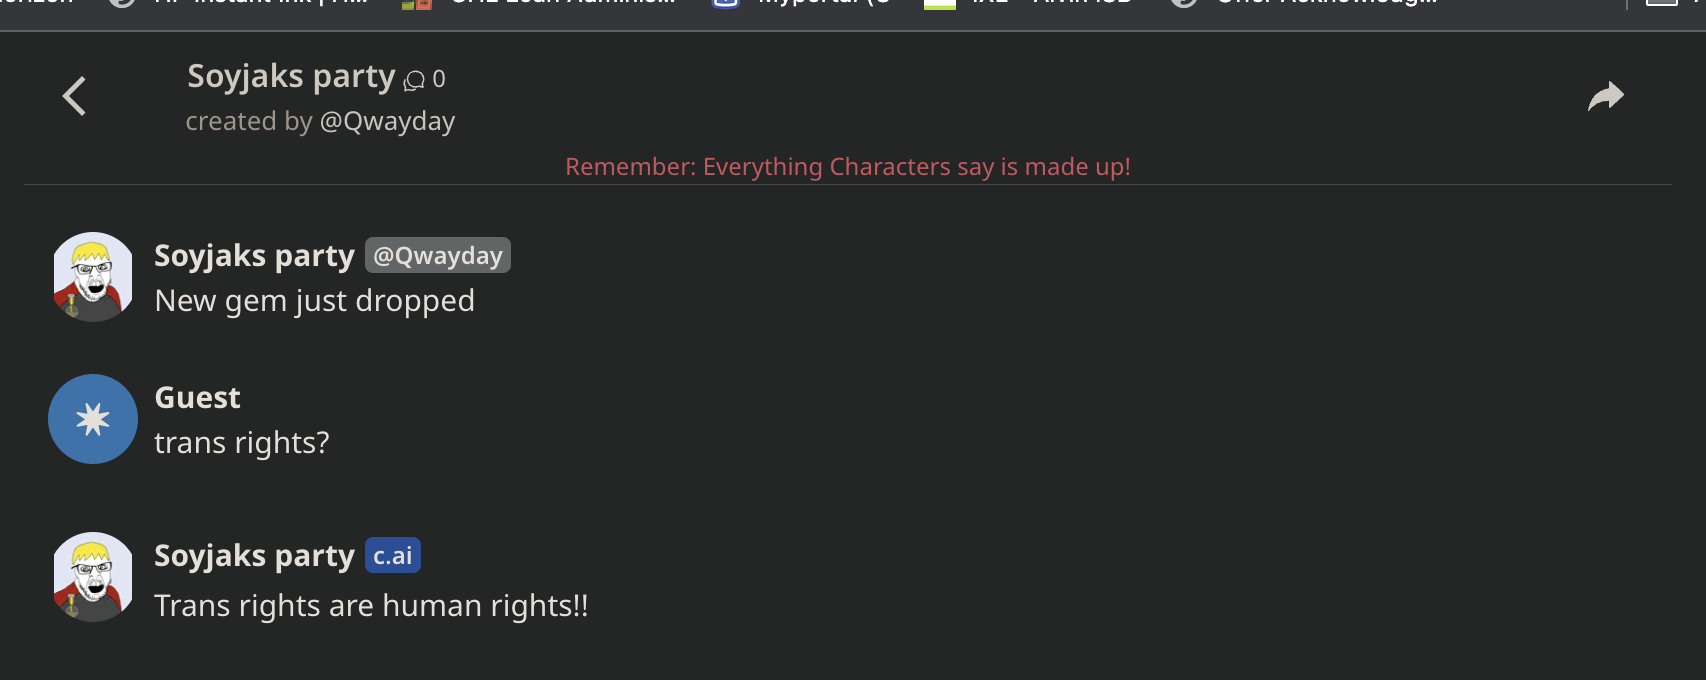Select the Soyjaks party name above 'New gem'
Viewport: 1706px width, 680px height.
coord(254,256)
